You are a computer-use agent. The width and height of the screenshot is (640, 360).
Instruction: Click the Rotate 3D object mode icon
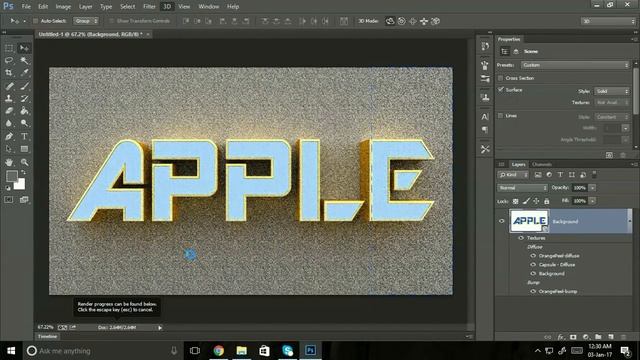click(390, 21)
